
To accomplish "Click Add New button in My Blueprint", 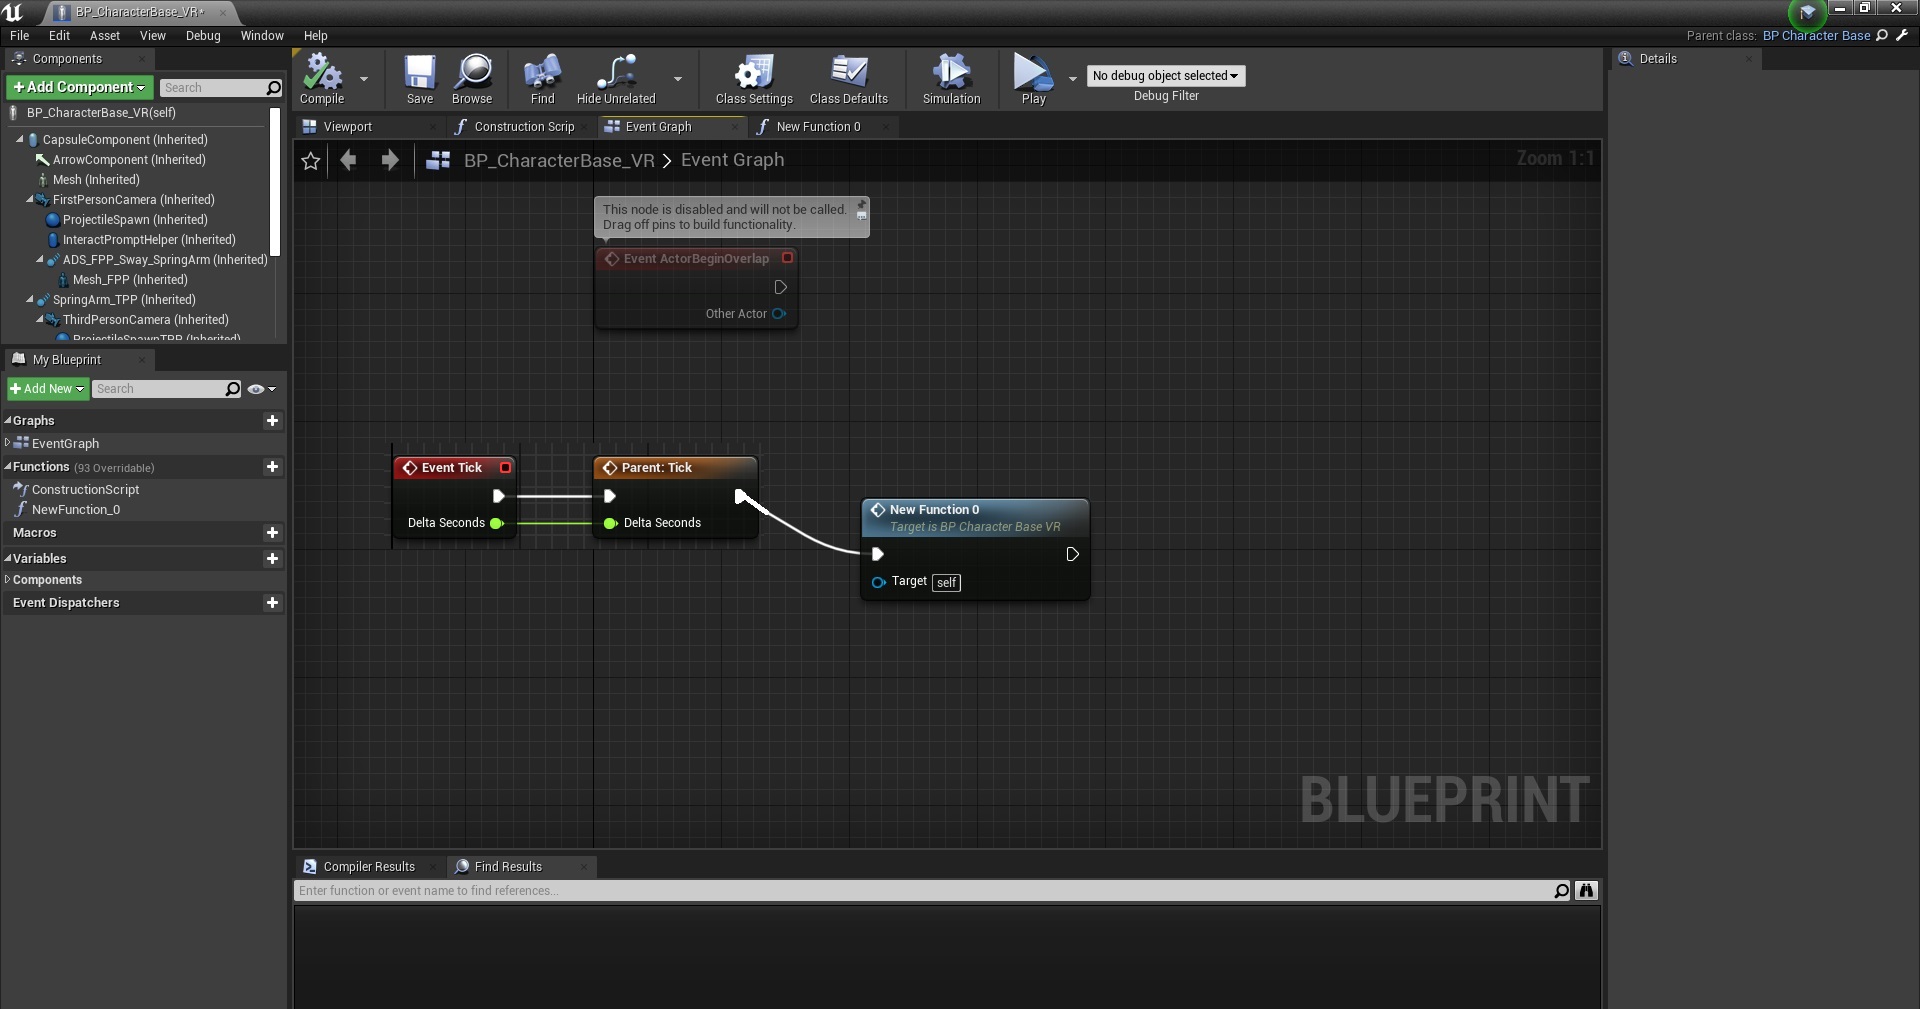I will pos(47,389).
